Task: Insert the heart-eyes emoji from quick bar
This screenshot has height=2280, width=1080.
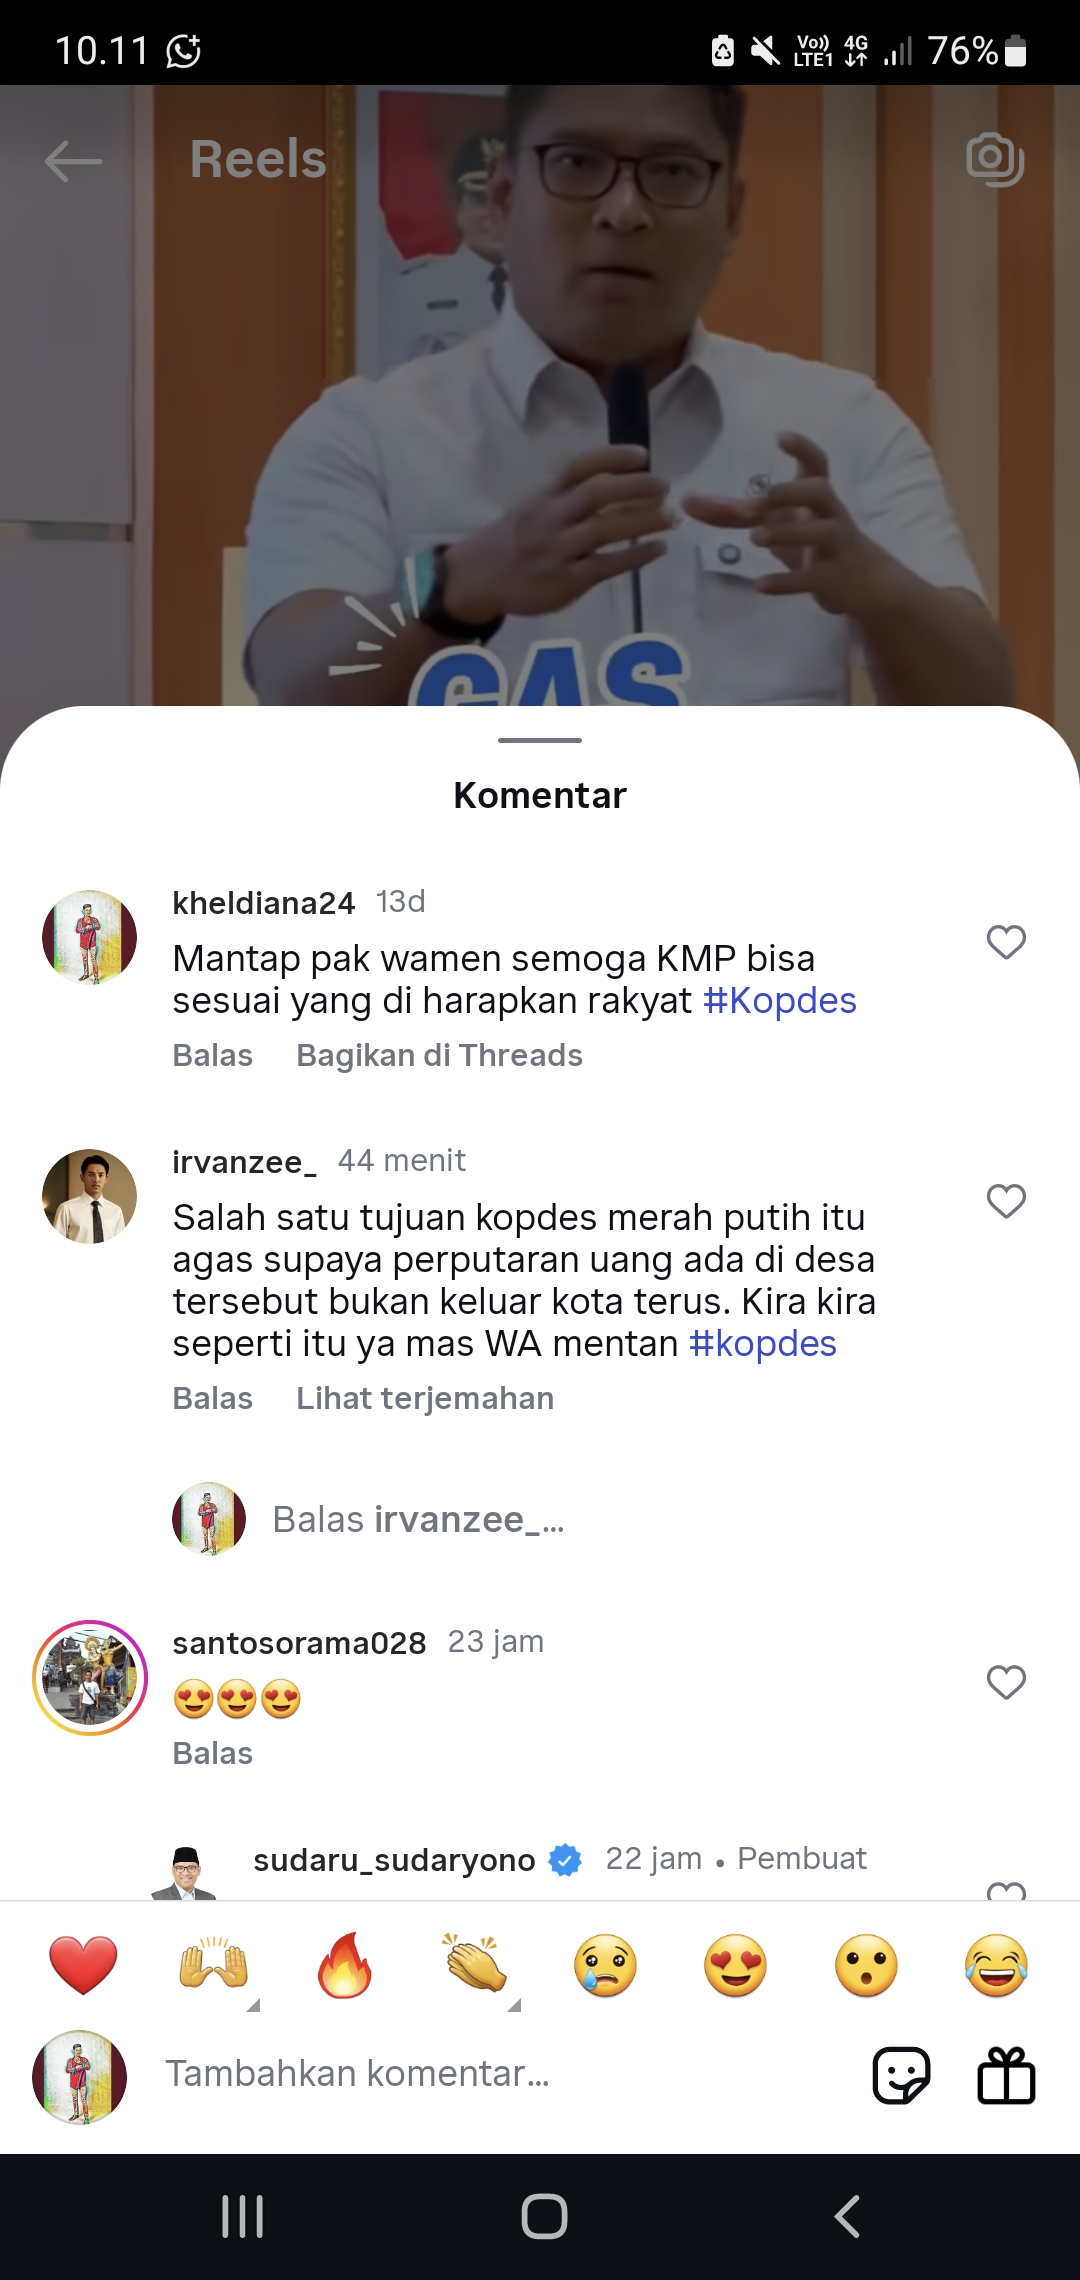Action: point(735,1965)
